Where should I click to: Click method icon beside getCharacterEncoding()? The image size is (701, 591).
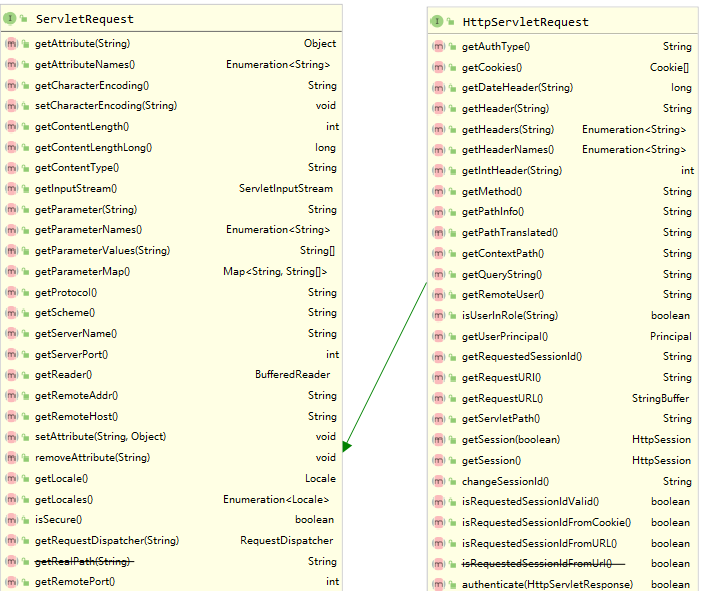pos(11,85)
